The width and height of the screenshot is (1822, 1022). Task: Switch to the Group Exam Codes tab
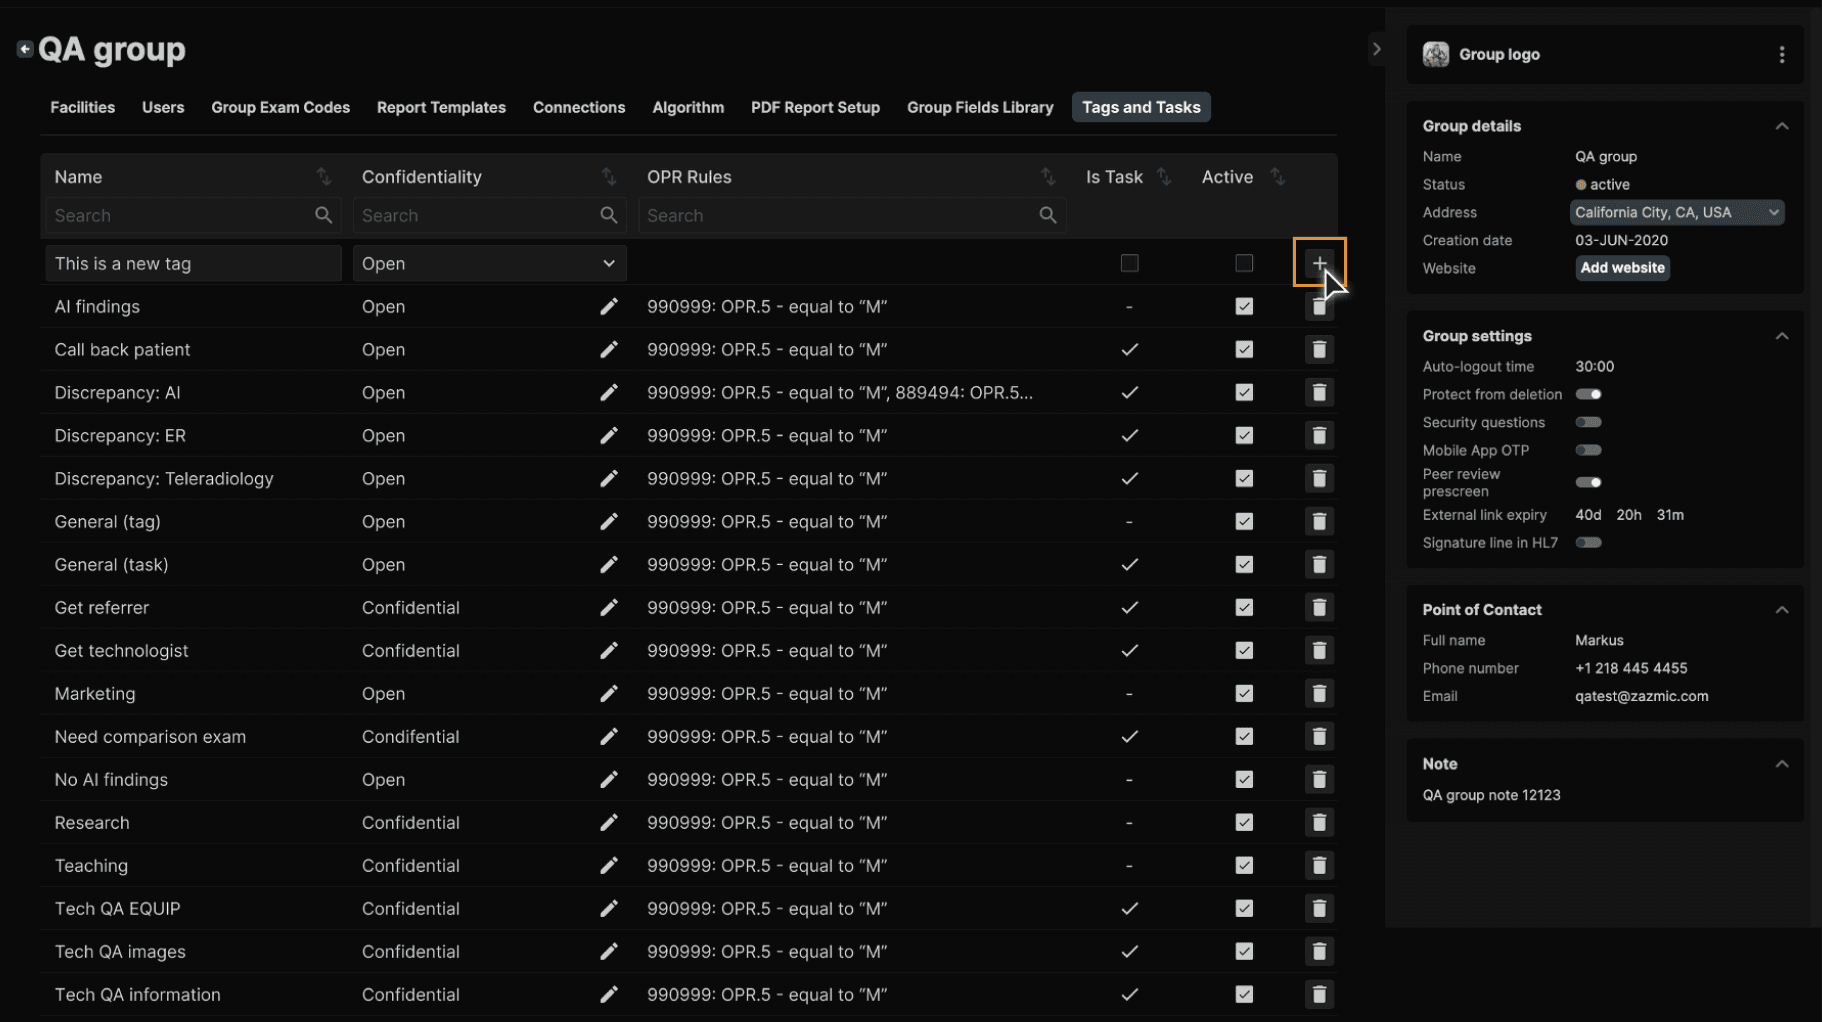280,107
